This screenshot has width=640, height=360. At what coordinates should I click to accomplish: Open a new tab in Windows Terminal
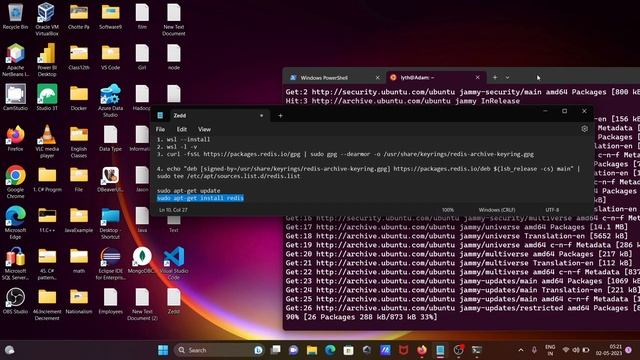point(495,77)
